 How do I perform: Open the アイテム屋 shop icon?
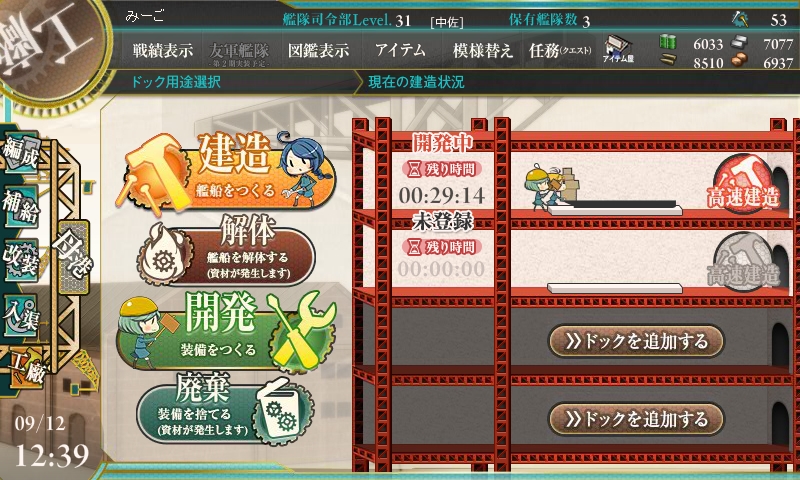pos(618,50)
